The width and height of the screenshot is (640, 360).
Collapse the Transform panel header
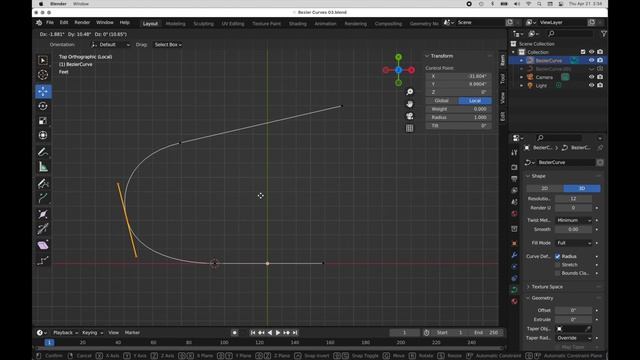pos(442,56)
